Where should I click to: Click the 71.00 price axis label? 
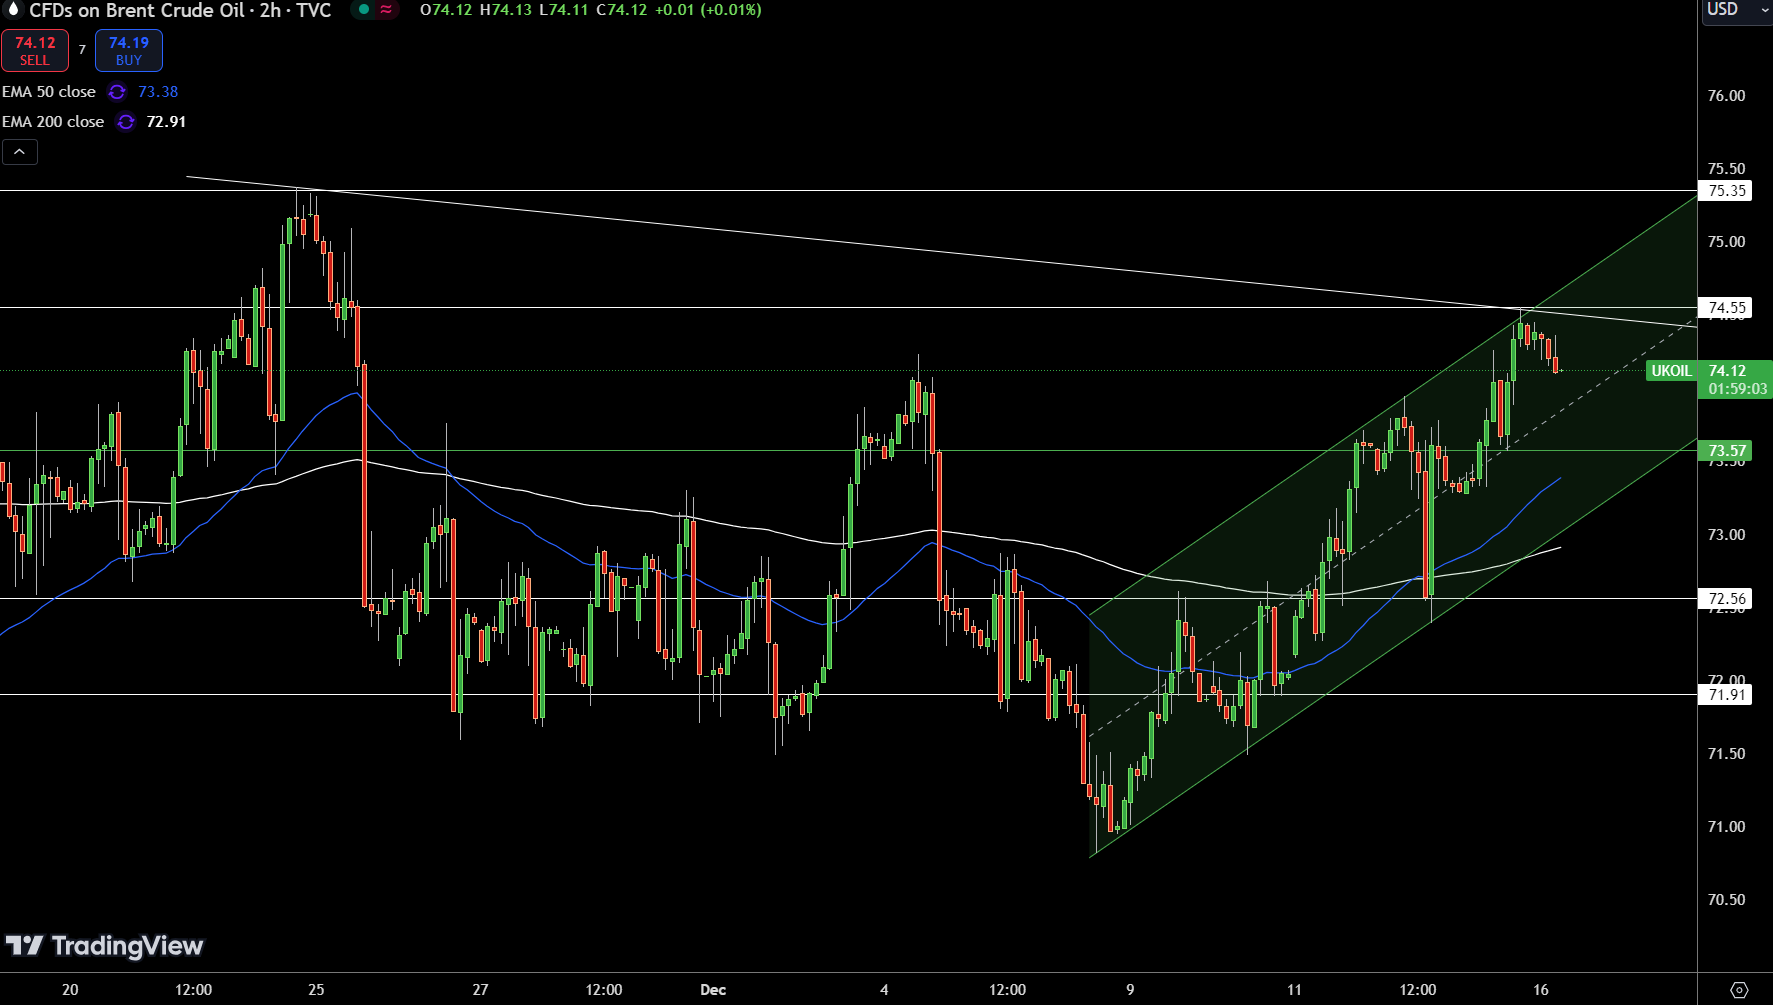pos(1726,827)
